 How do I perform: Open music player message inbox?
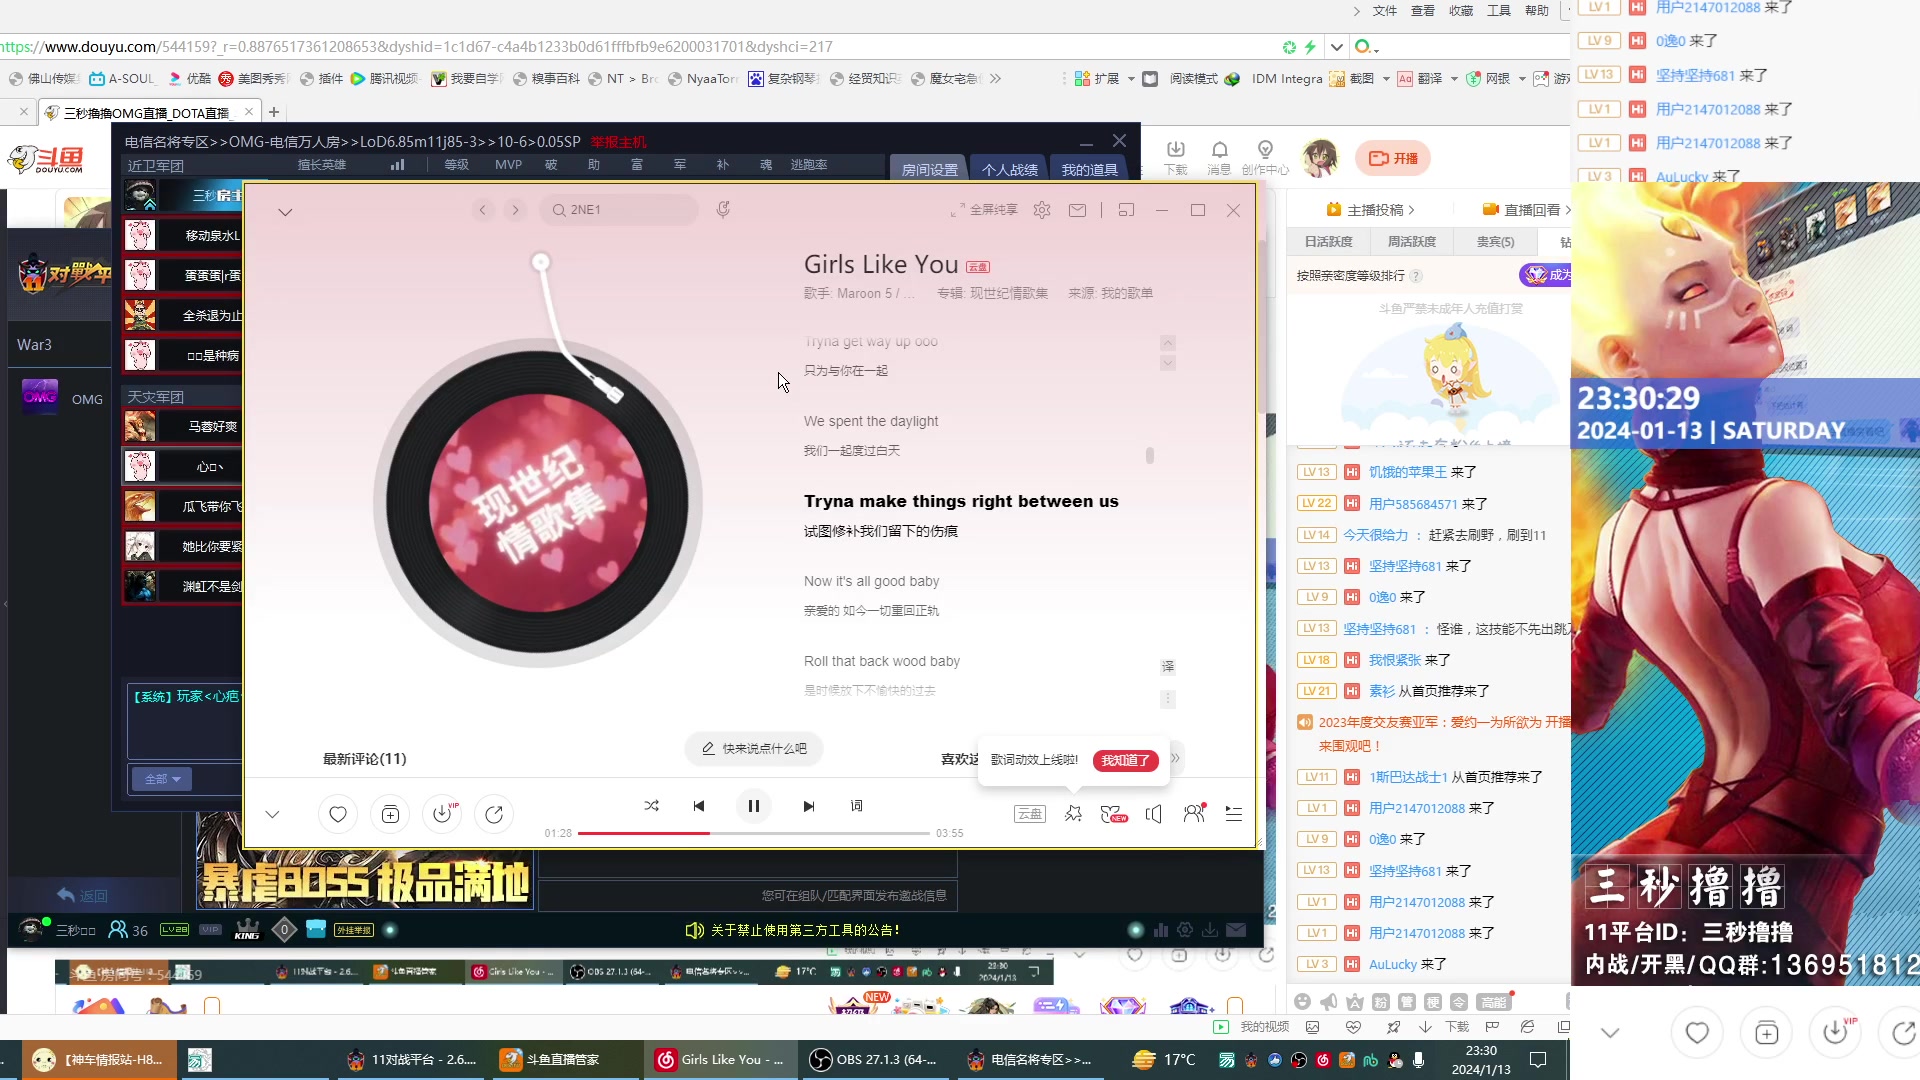tap(1077, 210)
